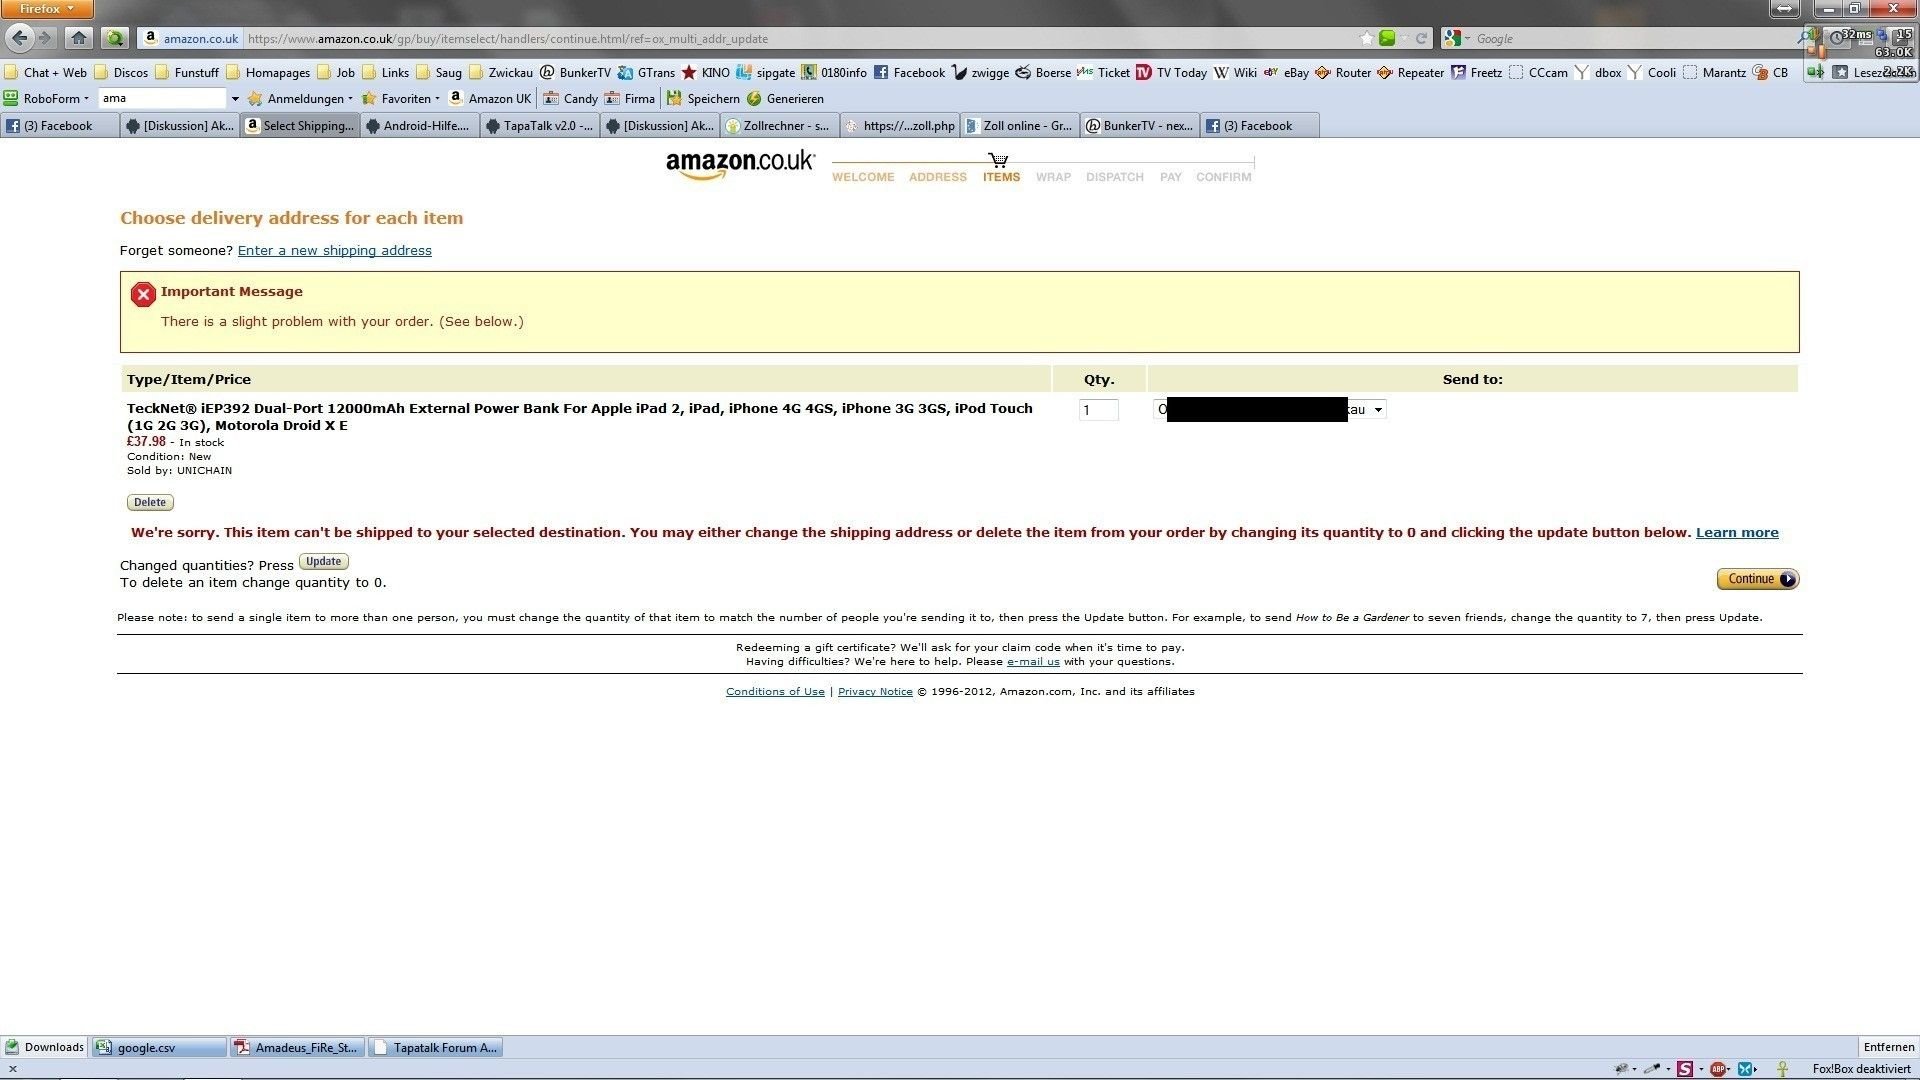Image resolution: width=1920 pixels, height=1080 pixels.
Task: Open the Chat + Web bookmark folder
Action: (46, 72)
